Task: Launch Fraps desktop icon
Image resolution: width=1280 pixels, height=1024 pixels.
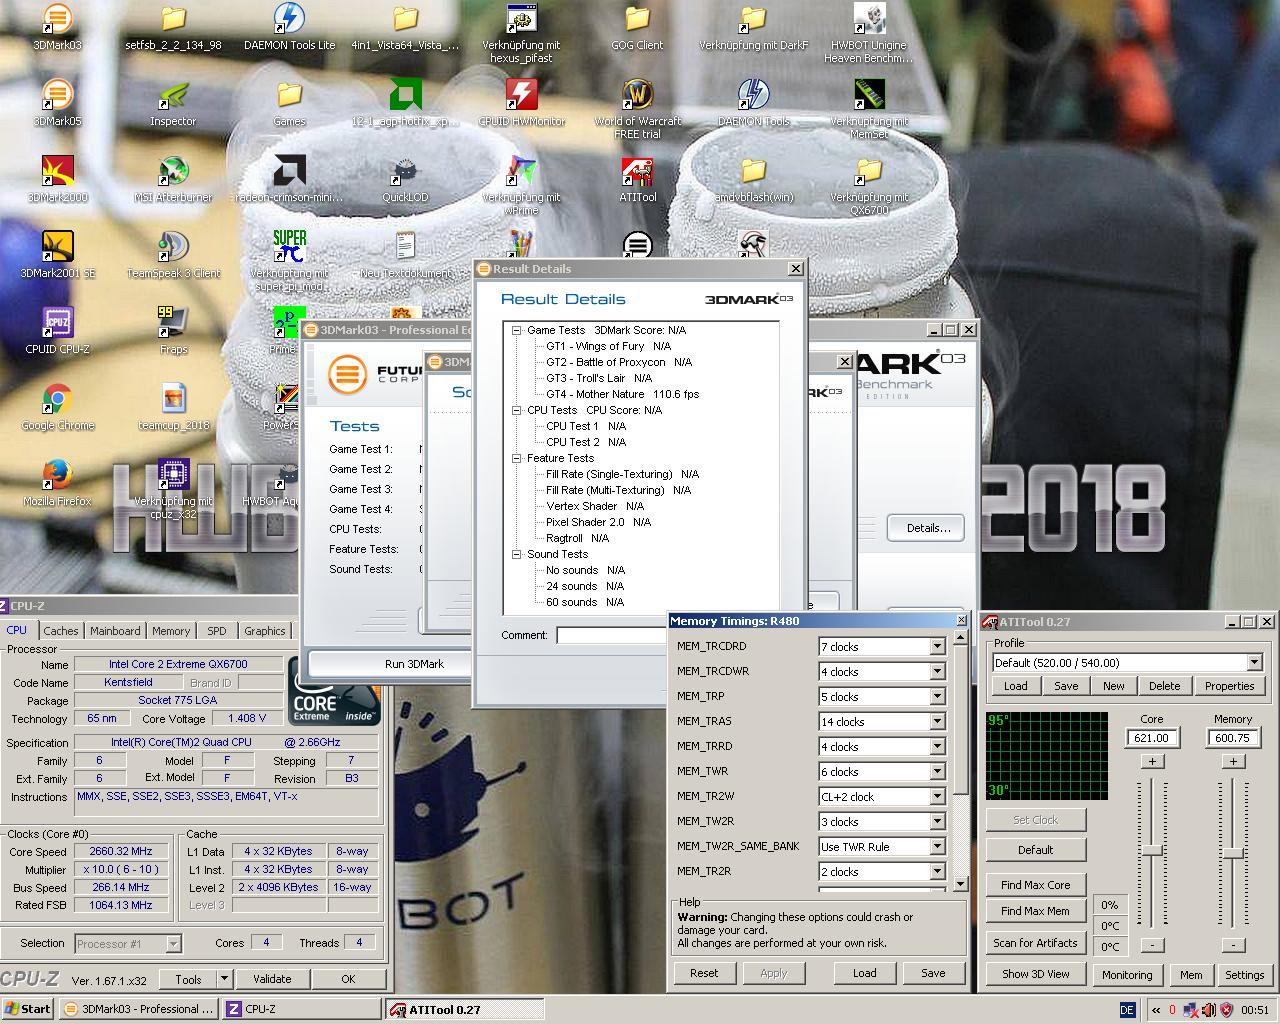Action: coord(173,331)
